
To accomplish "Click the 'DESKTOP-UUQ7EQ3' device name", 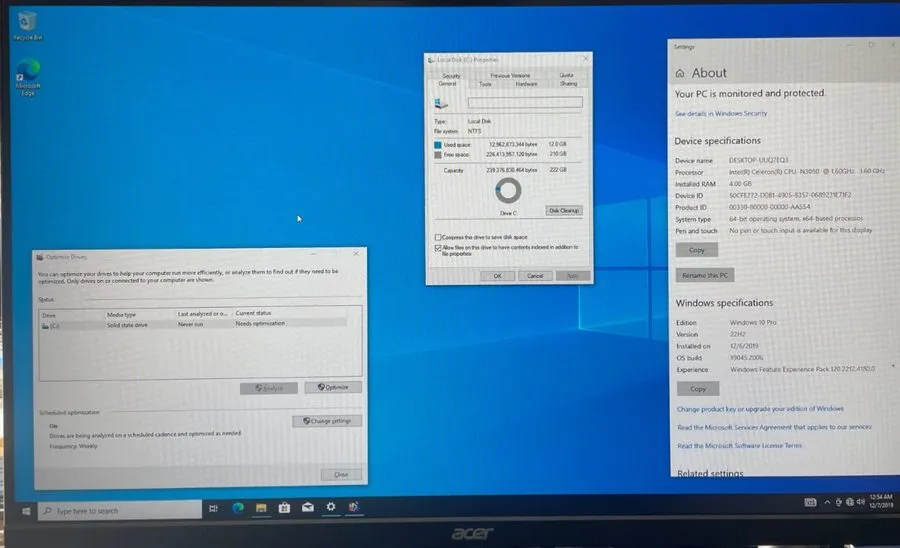I will tap(758, 160).
